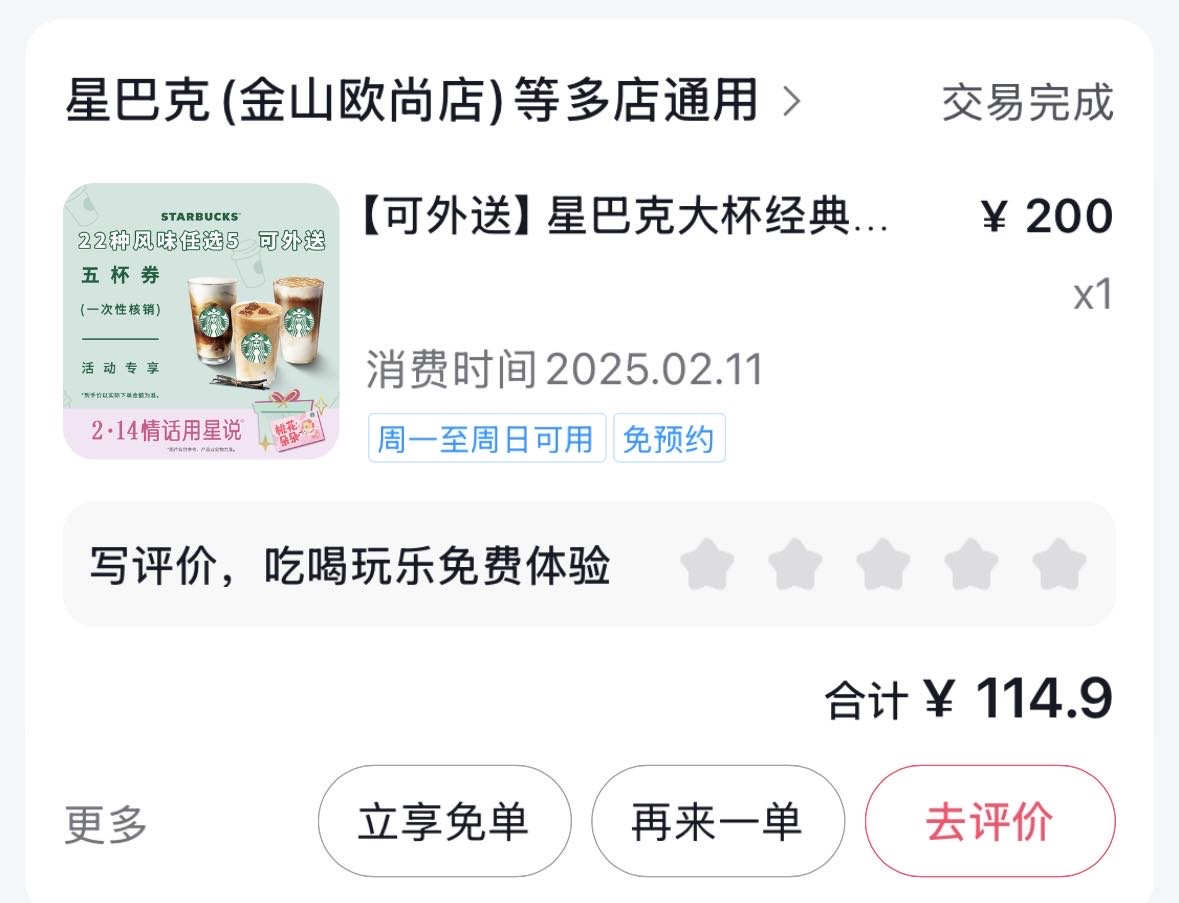View the 交易完成 order status
This screenshot has width=1179, height=903.
click(1027, 102)
